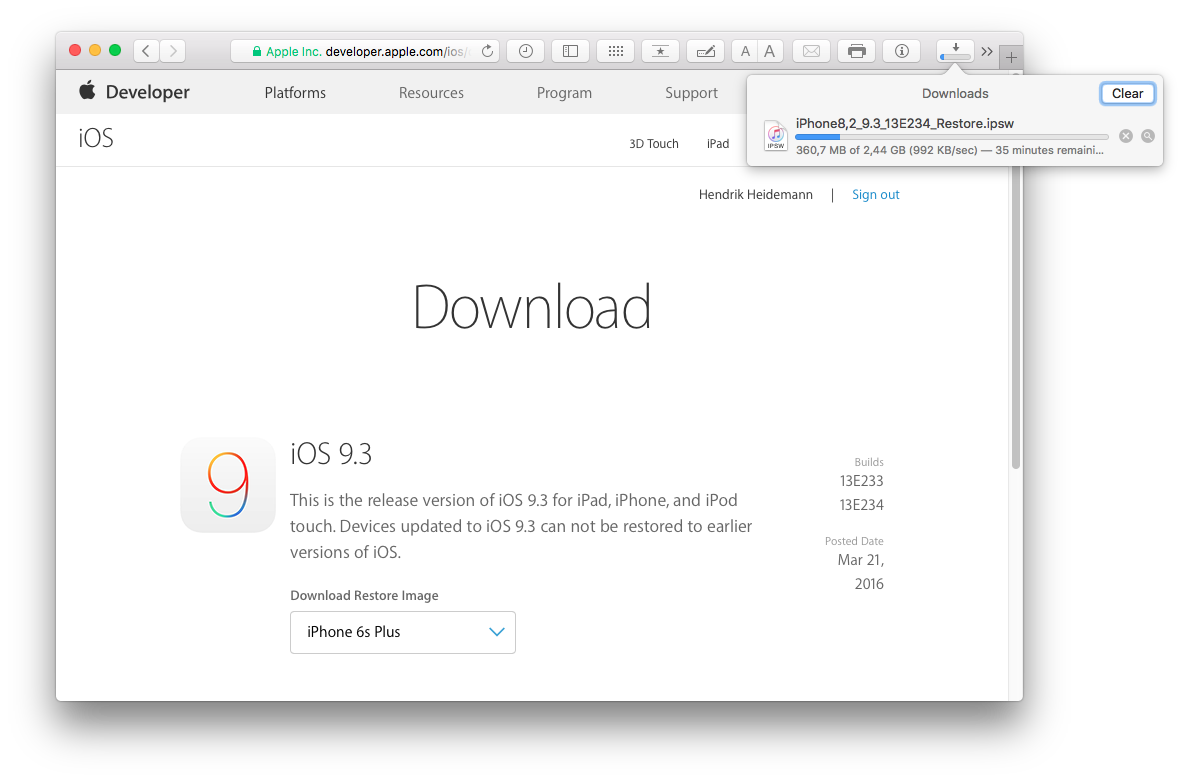Screen dimensions: 1193x781
Task: Click the download progress bar
Action: [952, 137]
